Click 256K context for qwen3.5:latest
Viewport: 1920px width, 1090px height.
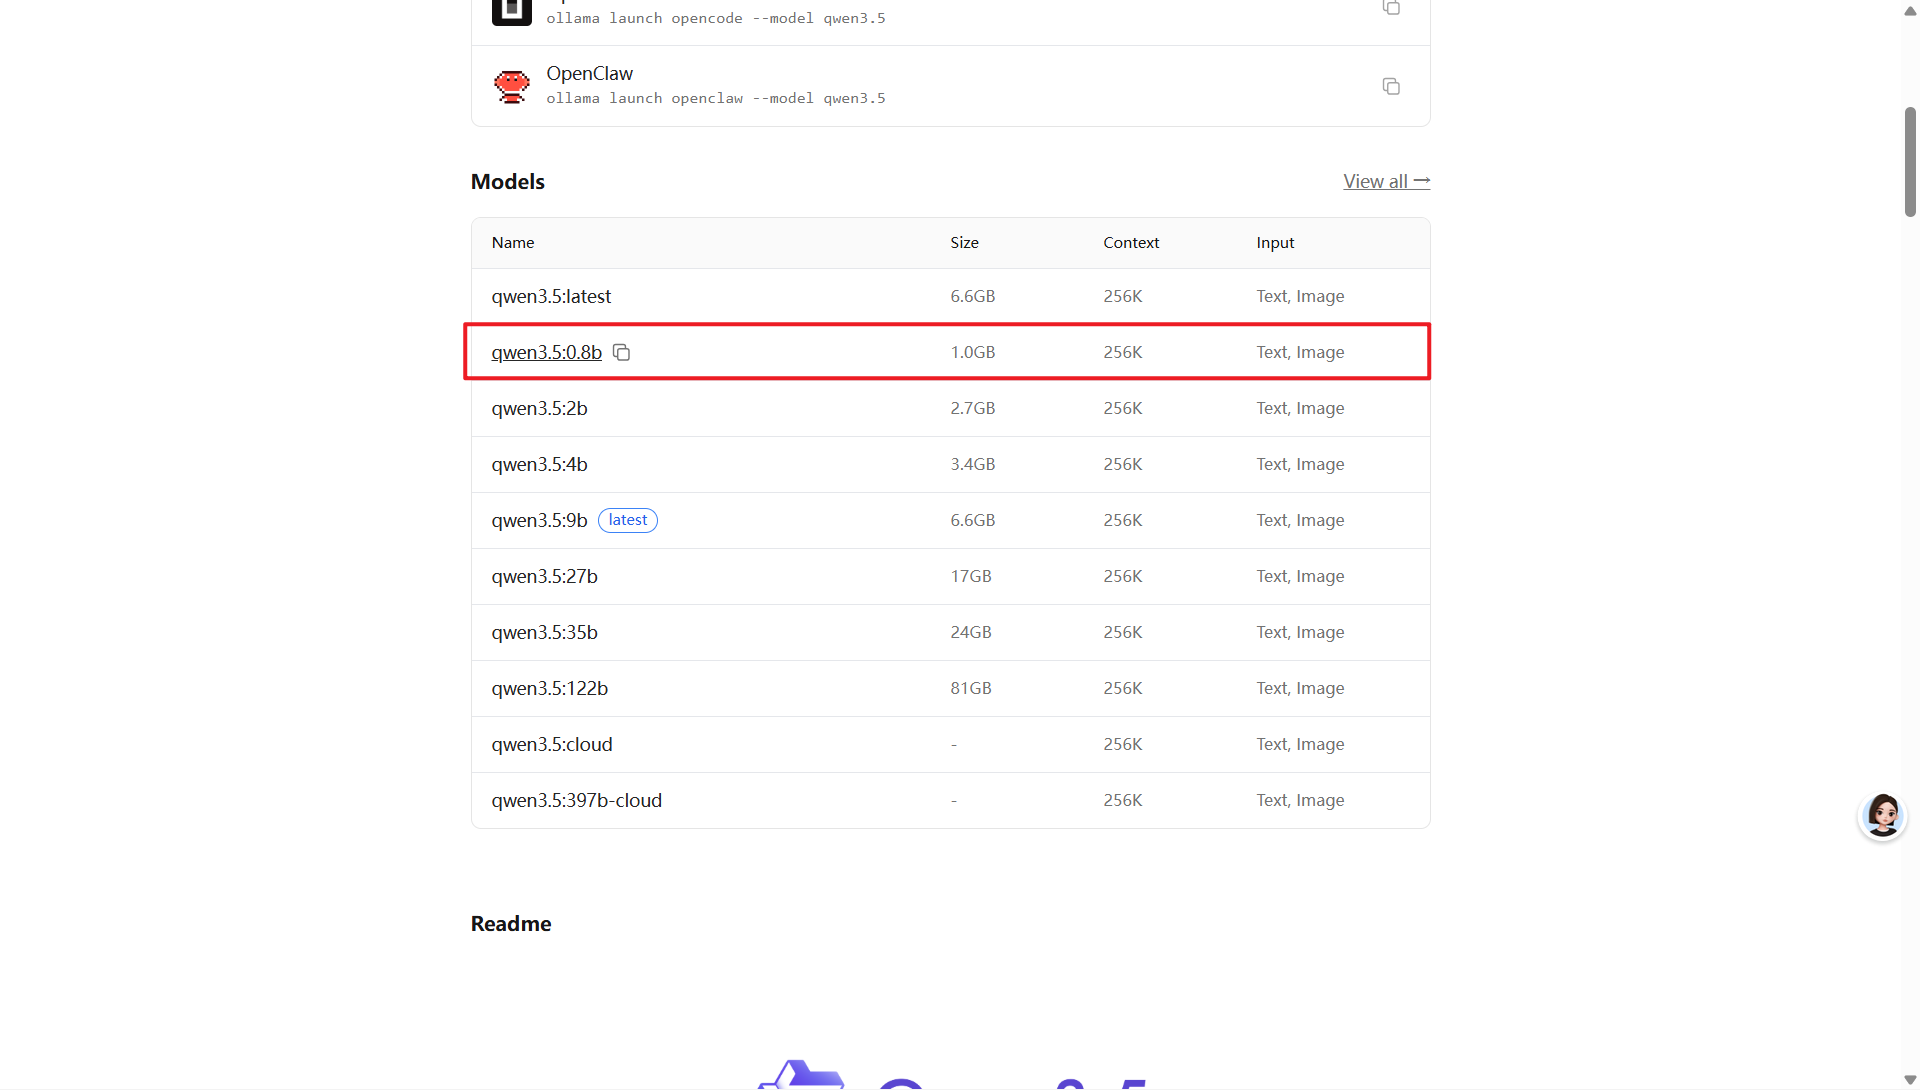[1122, 296]
